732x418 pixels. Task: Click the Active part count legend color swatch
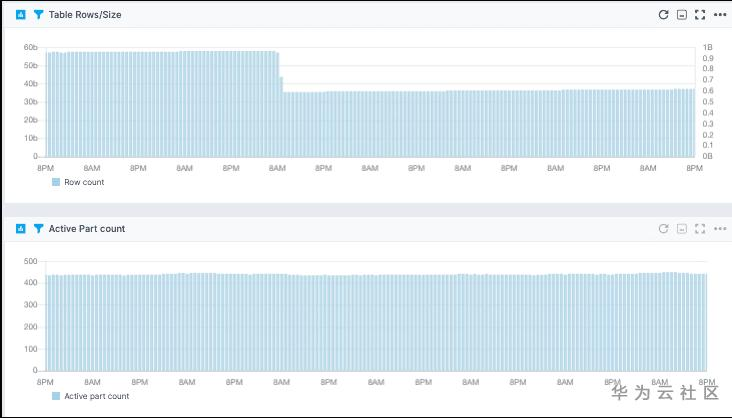tap(56, 396)
